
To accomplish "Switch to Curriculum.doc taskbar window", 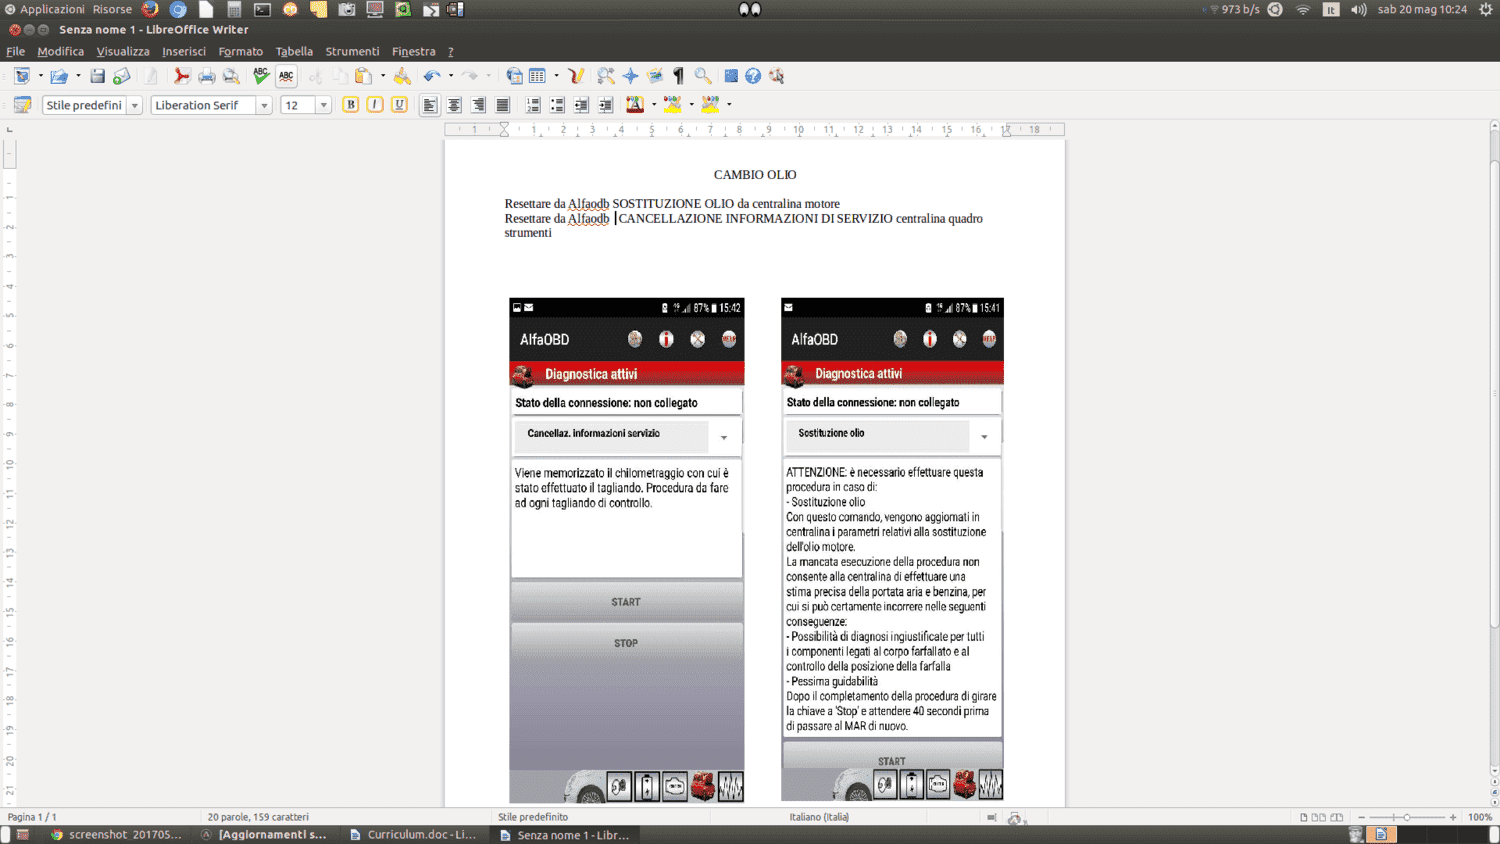I will [413, 835].
